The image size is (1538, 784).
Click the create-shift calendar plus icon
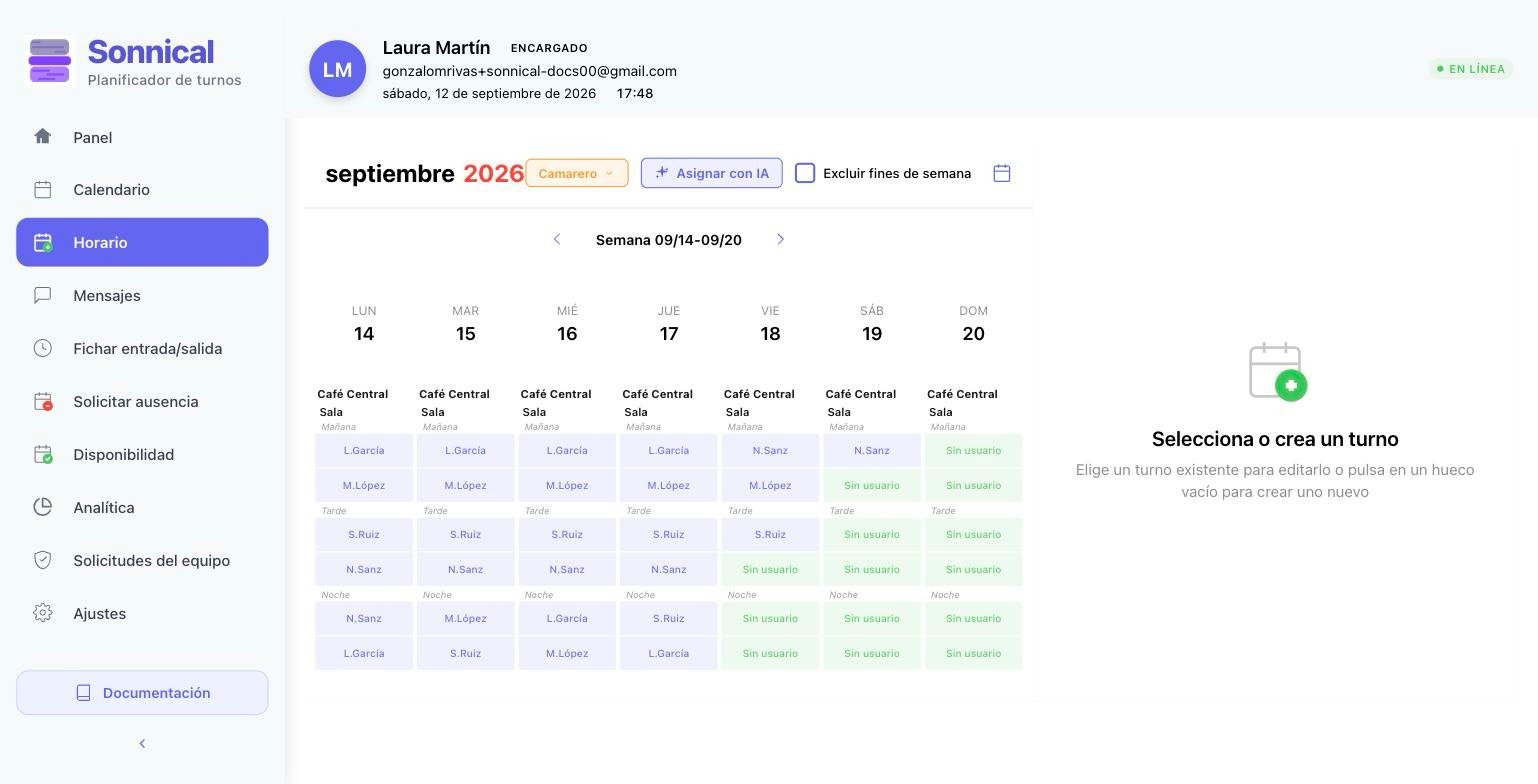click(x=1277, y=372)
